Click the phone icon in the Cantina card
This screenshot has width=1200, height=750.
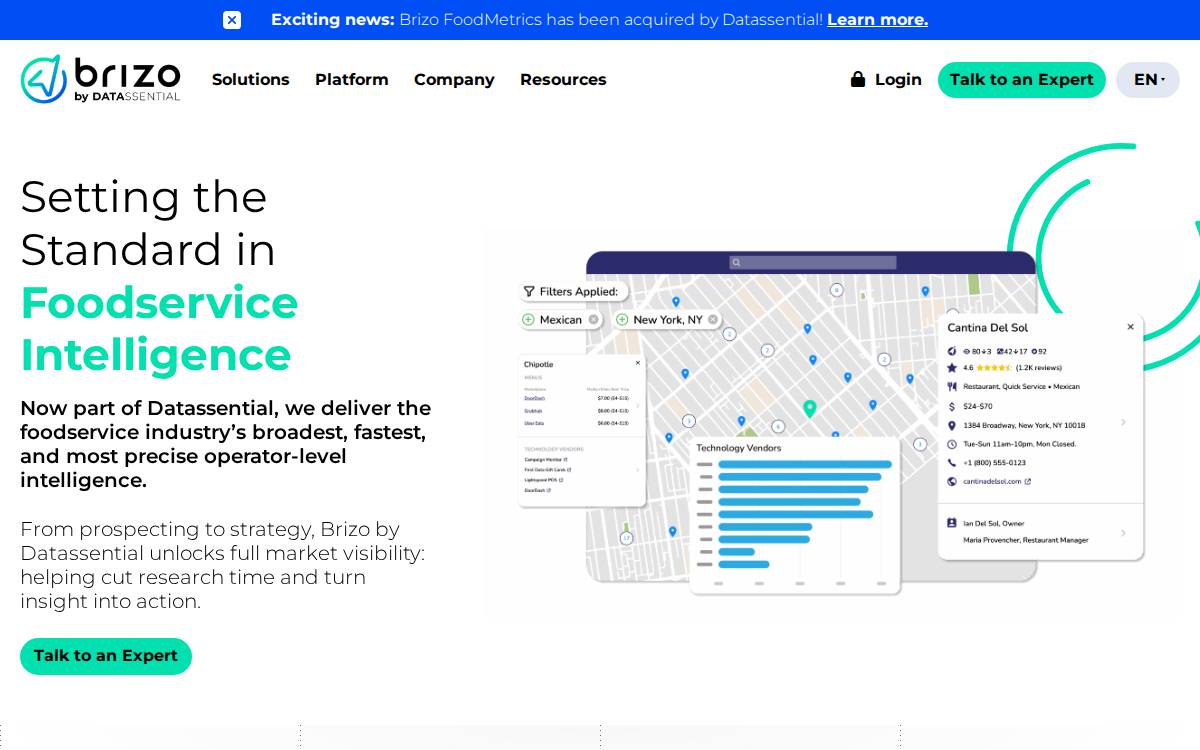click(952, 463)
